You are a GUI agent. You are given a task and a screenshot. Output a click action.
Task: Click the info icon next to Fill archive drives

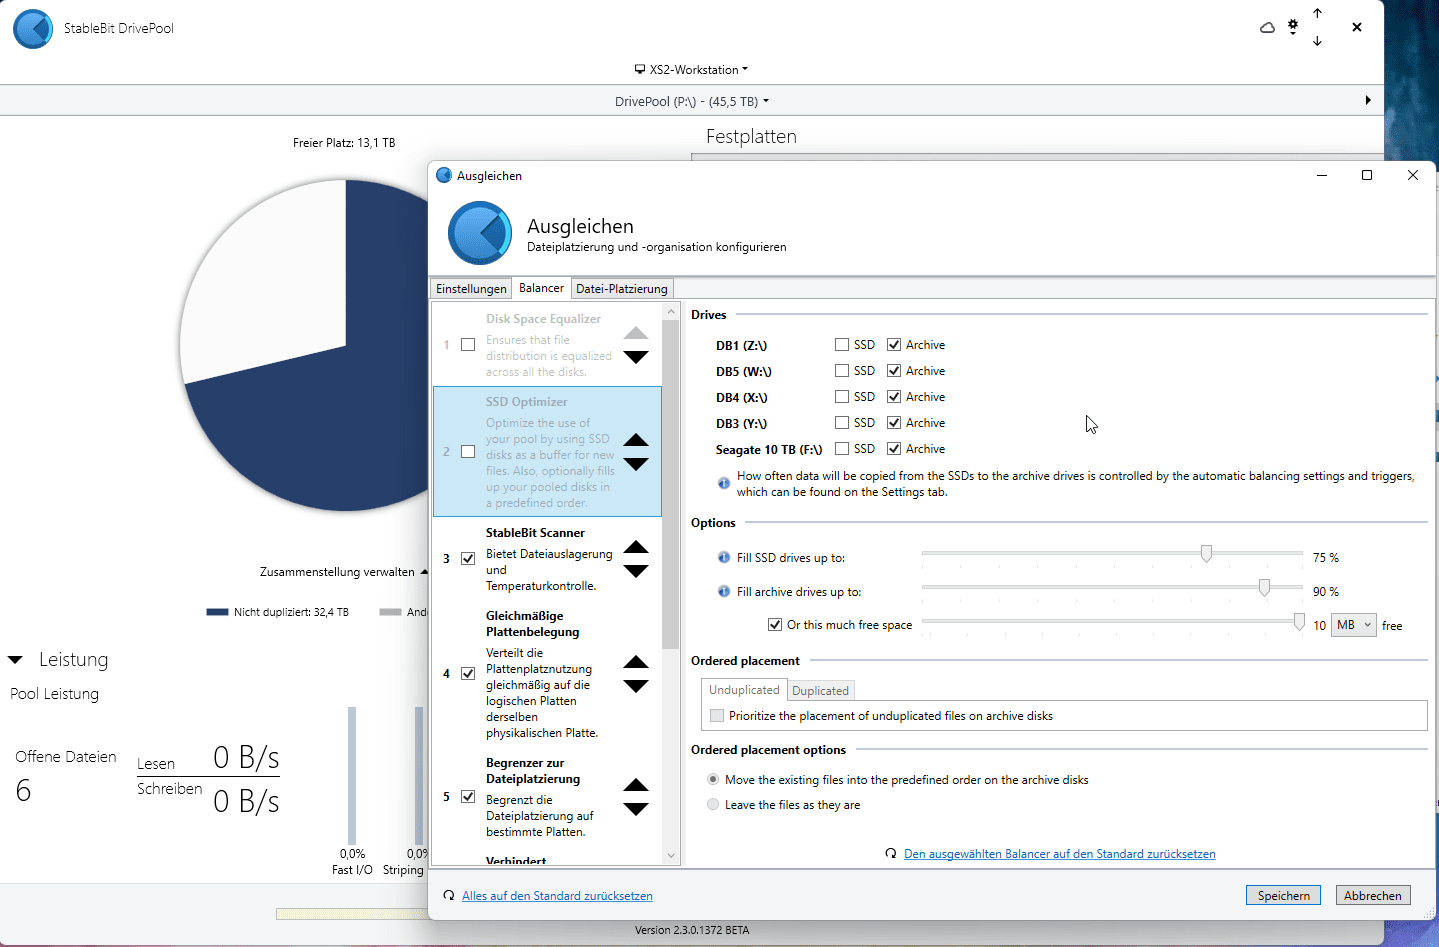[x=724, y=591]
